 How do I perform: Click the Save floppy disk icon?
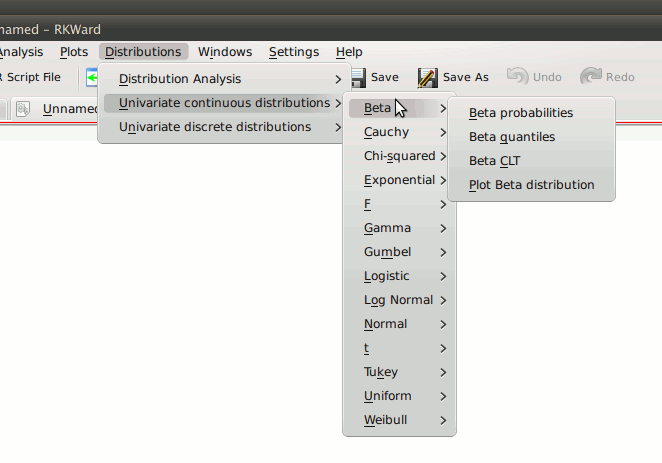pyautogui.click(x=358, y=78)
